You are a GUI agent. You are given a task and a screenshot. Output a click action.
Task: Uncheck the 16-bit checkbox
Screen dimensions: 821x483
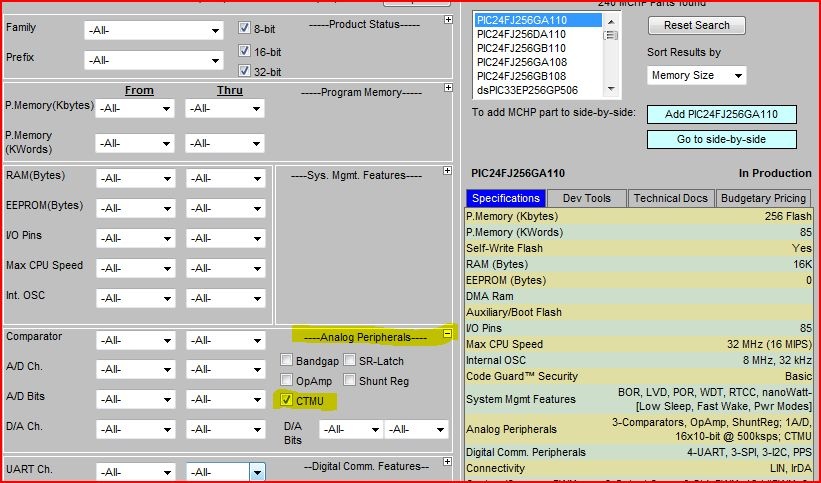(244, 51)
